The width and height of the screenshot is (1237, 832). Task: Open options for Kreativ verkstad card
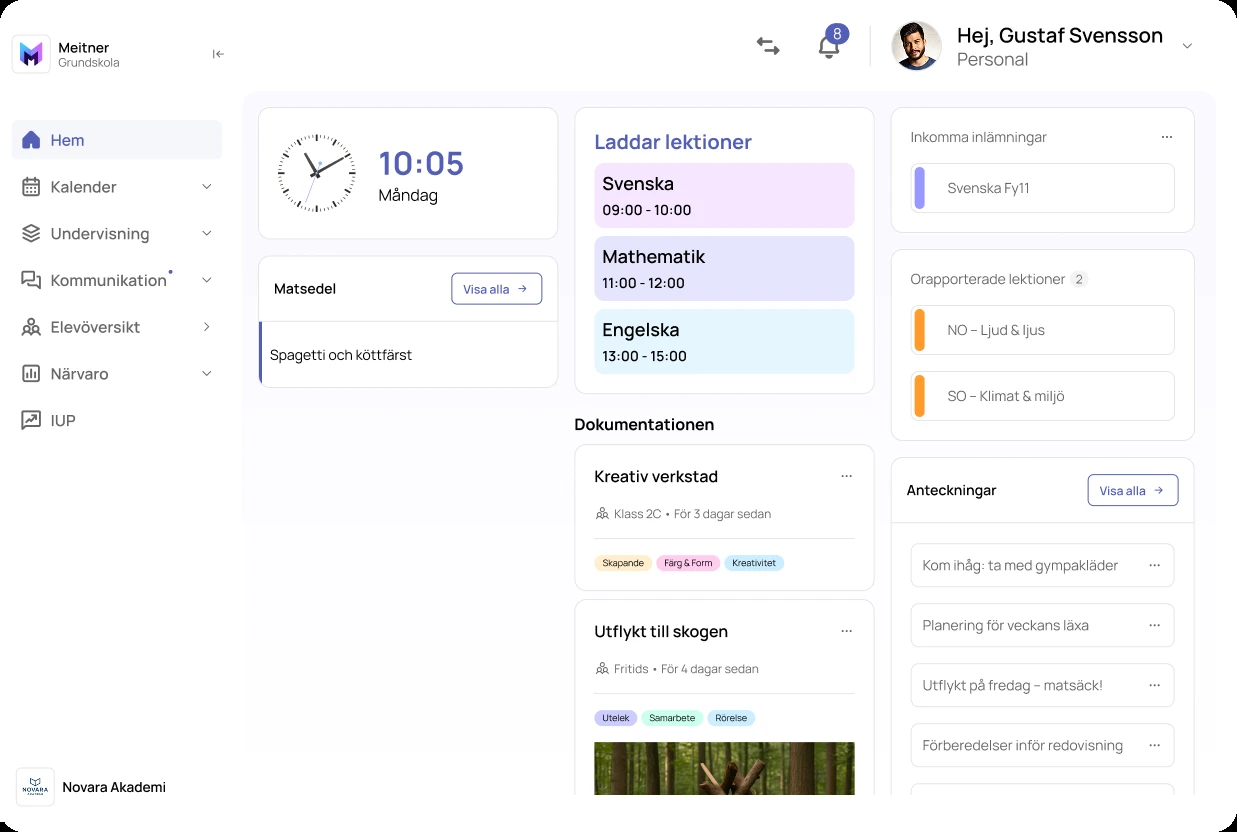[846, 476]
